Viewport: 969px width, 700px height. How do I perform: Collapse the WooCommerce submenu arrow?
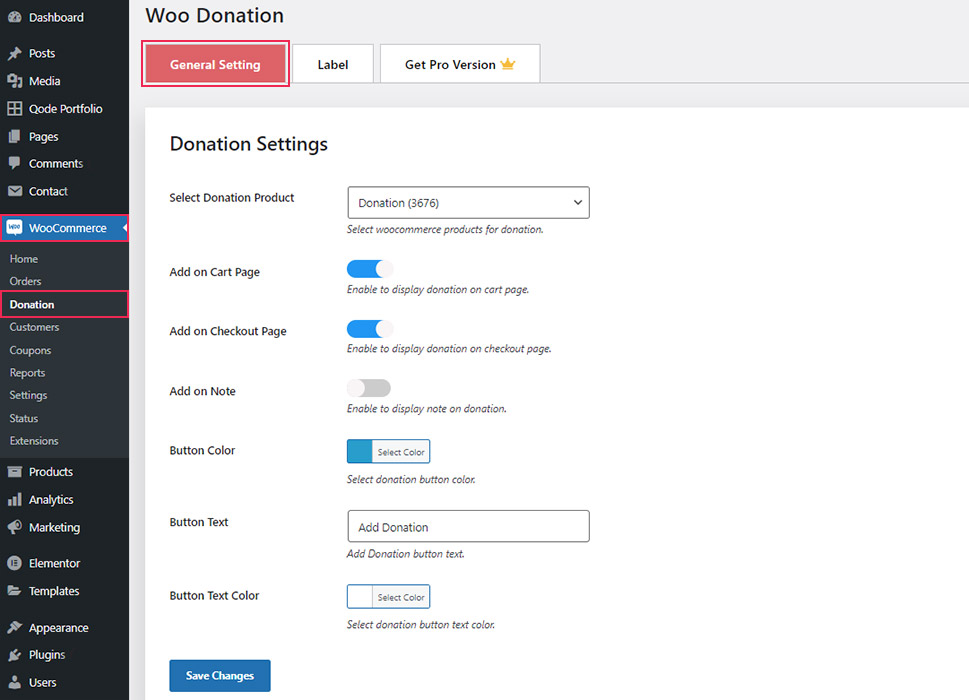[x=125, y=228]
